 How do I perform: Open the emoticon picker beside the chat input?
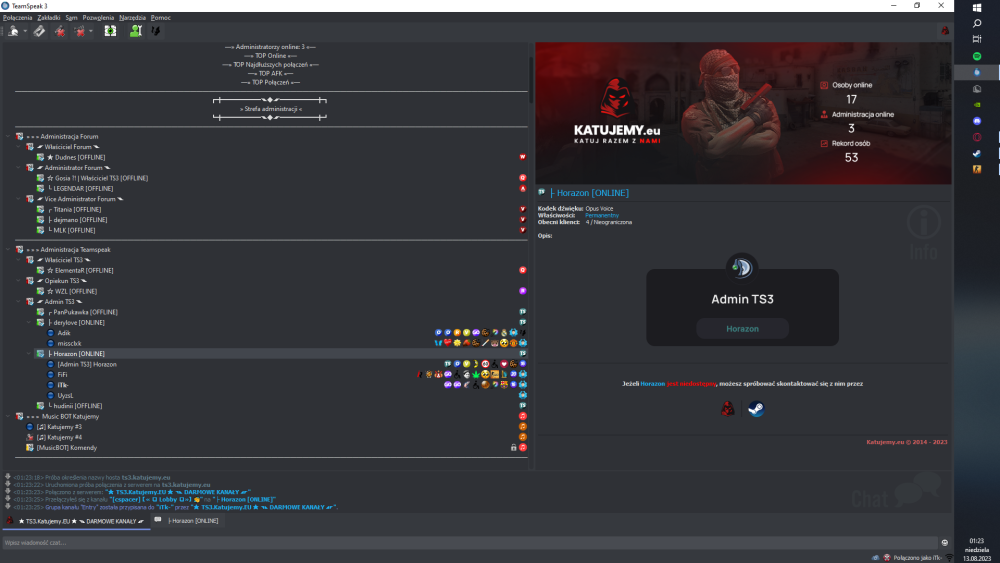click(x=945, y=543)
